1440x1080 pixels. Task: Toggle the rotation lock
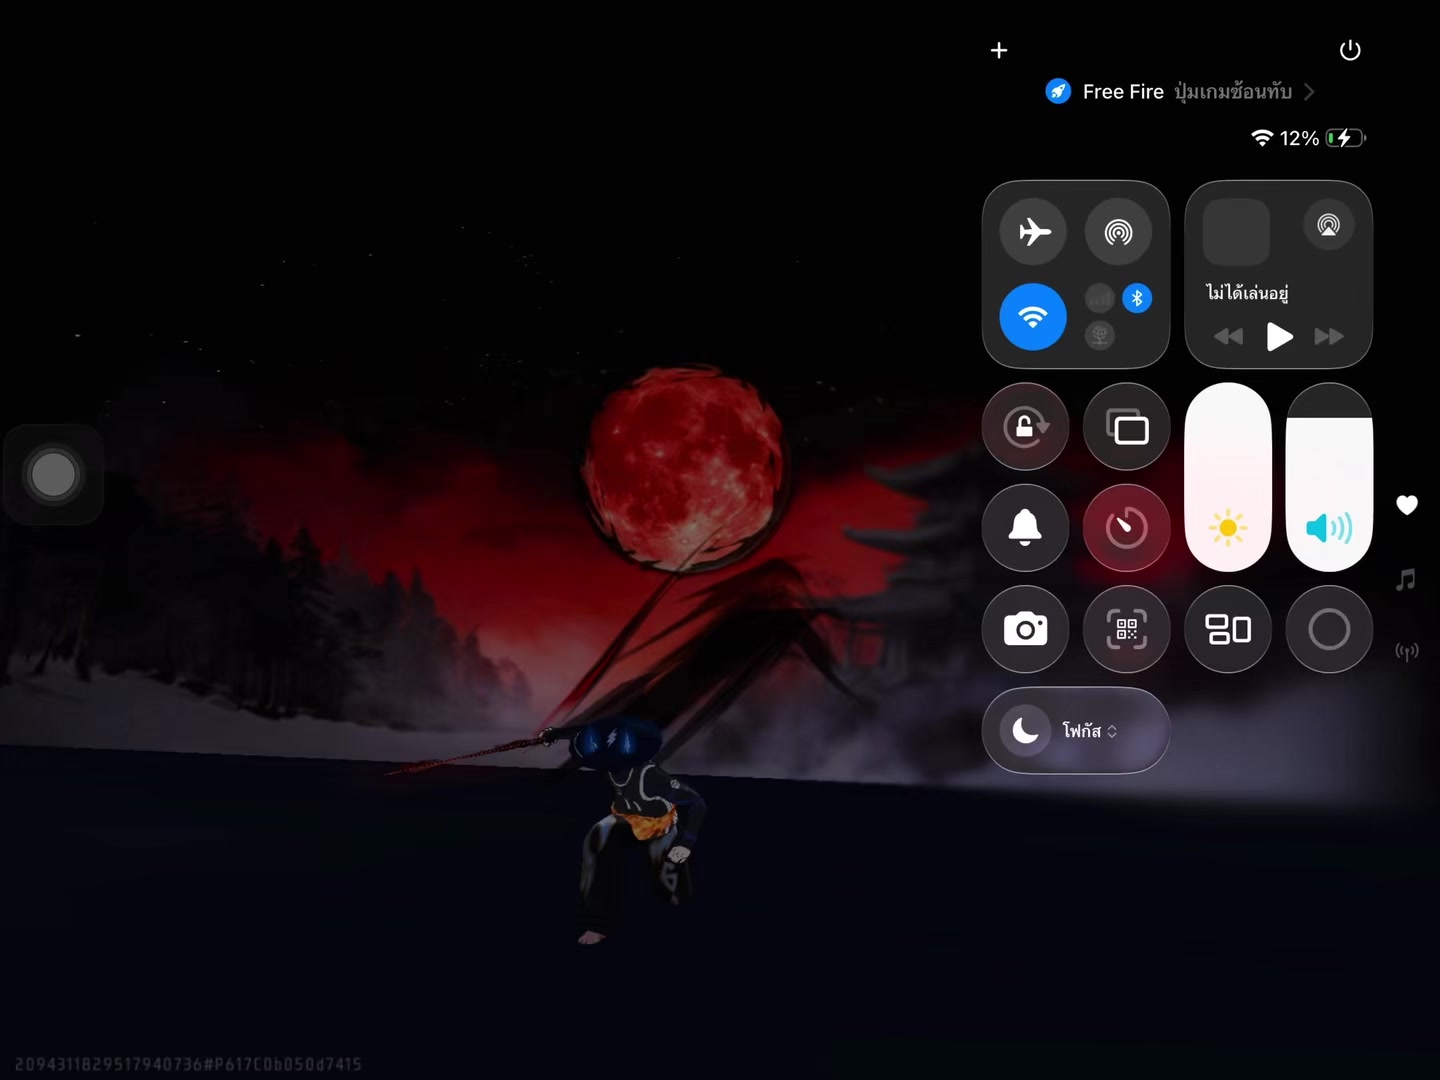1026,427
